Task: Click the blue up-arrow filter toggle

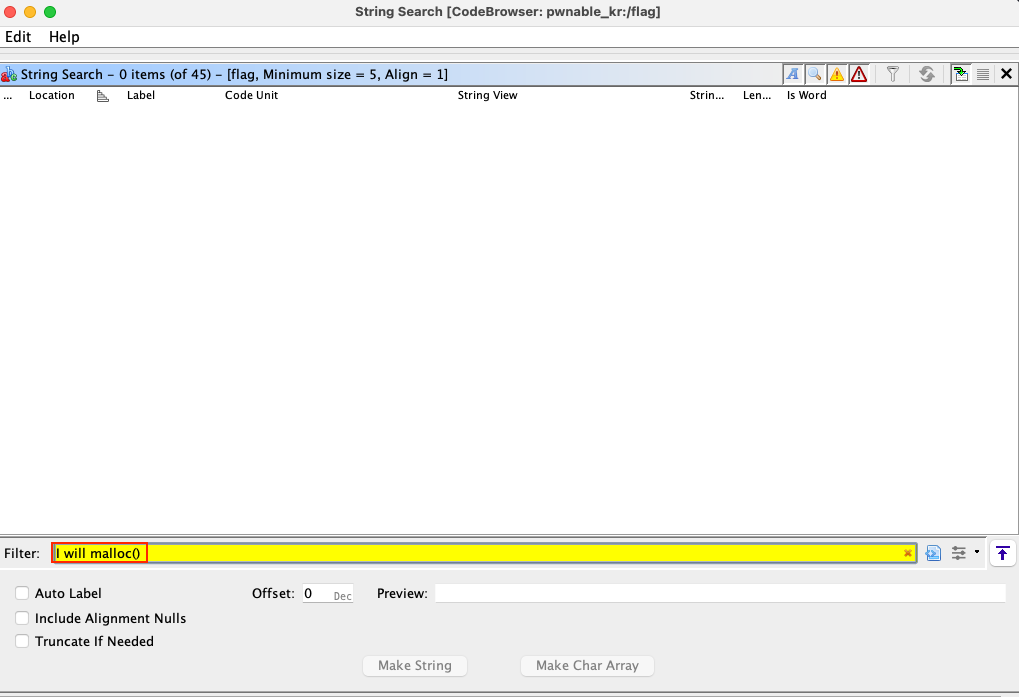Action: coord(1003,553)
